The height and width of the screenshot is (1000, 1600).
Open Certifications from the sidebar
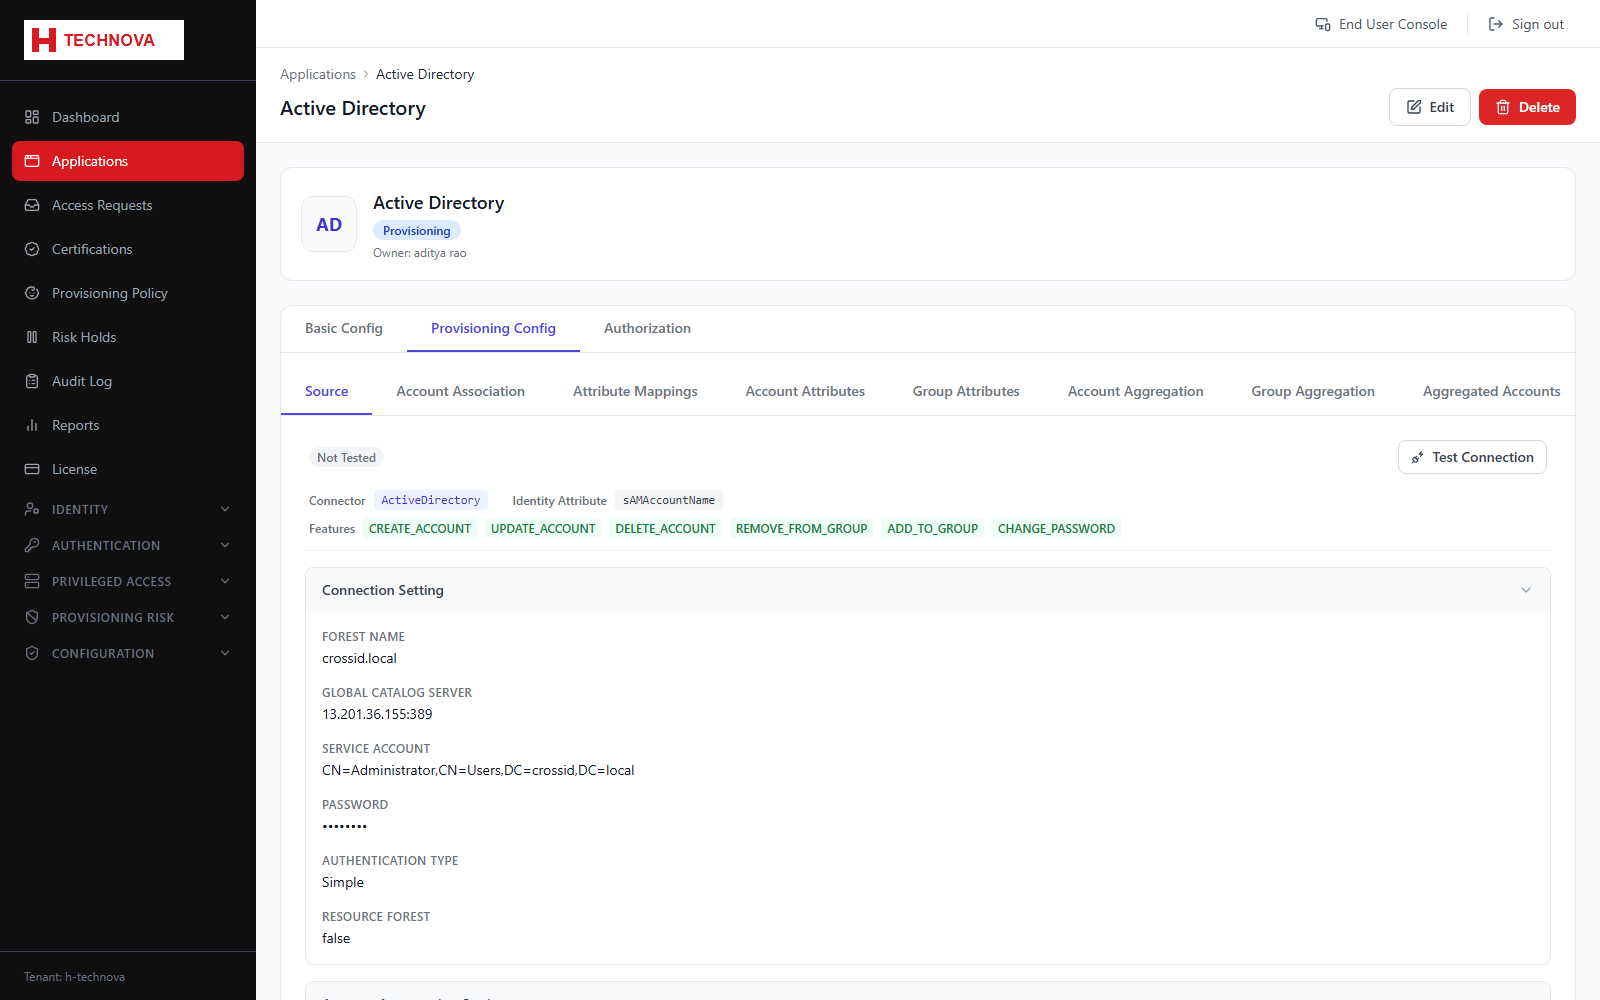(x=128, y=249)
